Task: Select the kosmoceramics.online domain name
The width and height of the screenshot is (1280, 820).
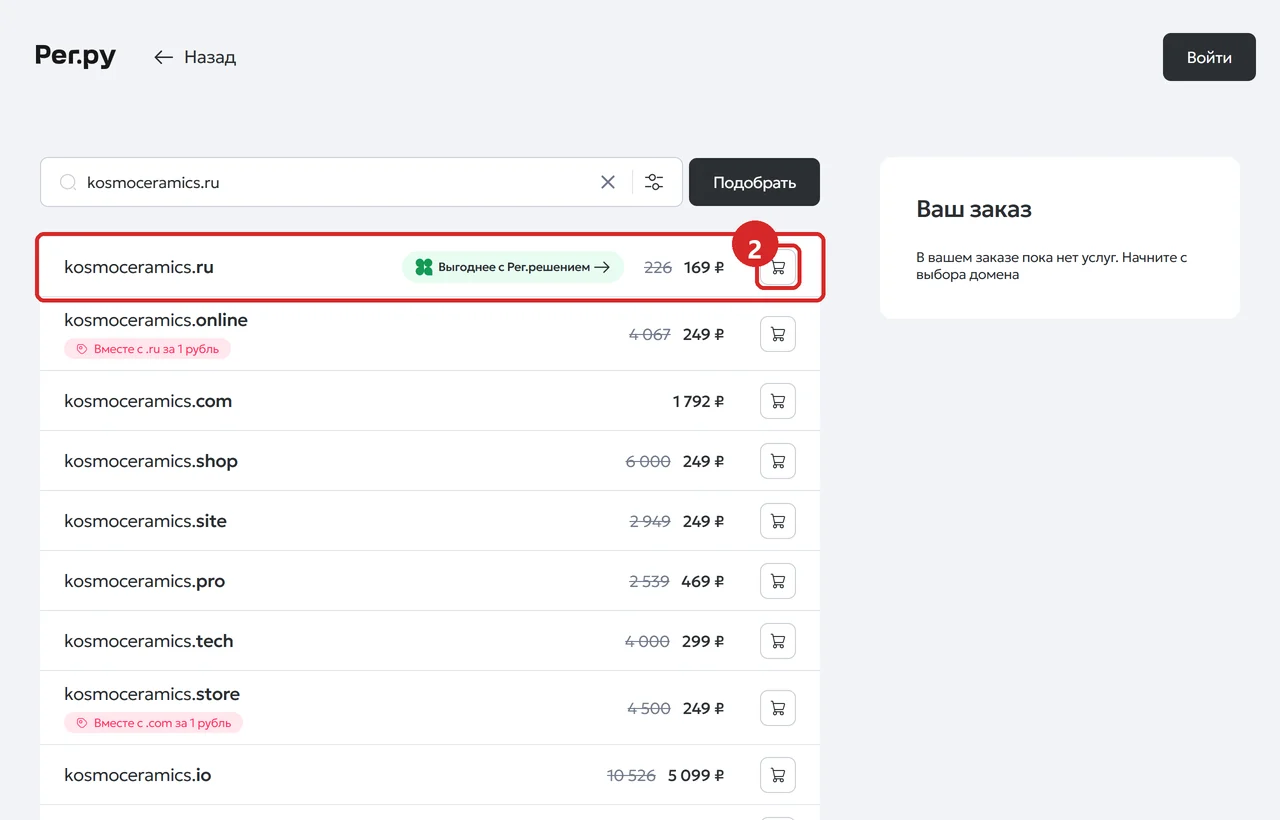Action: 156,320
